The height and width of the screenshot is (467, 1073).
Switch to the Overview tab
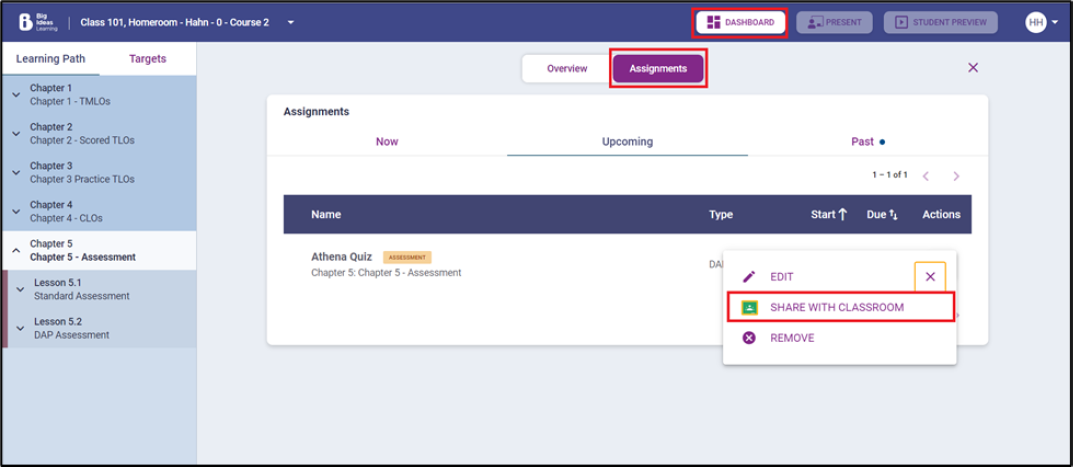[x=567, y=68]
